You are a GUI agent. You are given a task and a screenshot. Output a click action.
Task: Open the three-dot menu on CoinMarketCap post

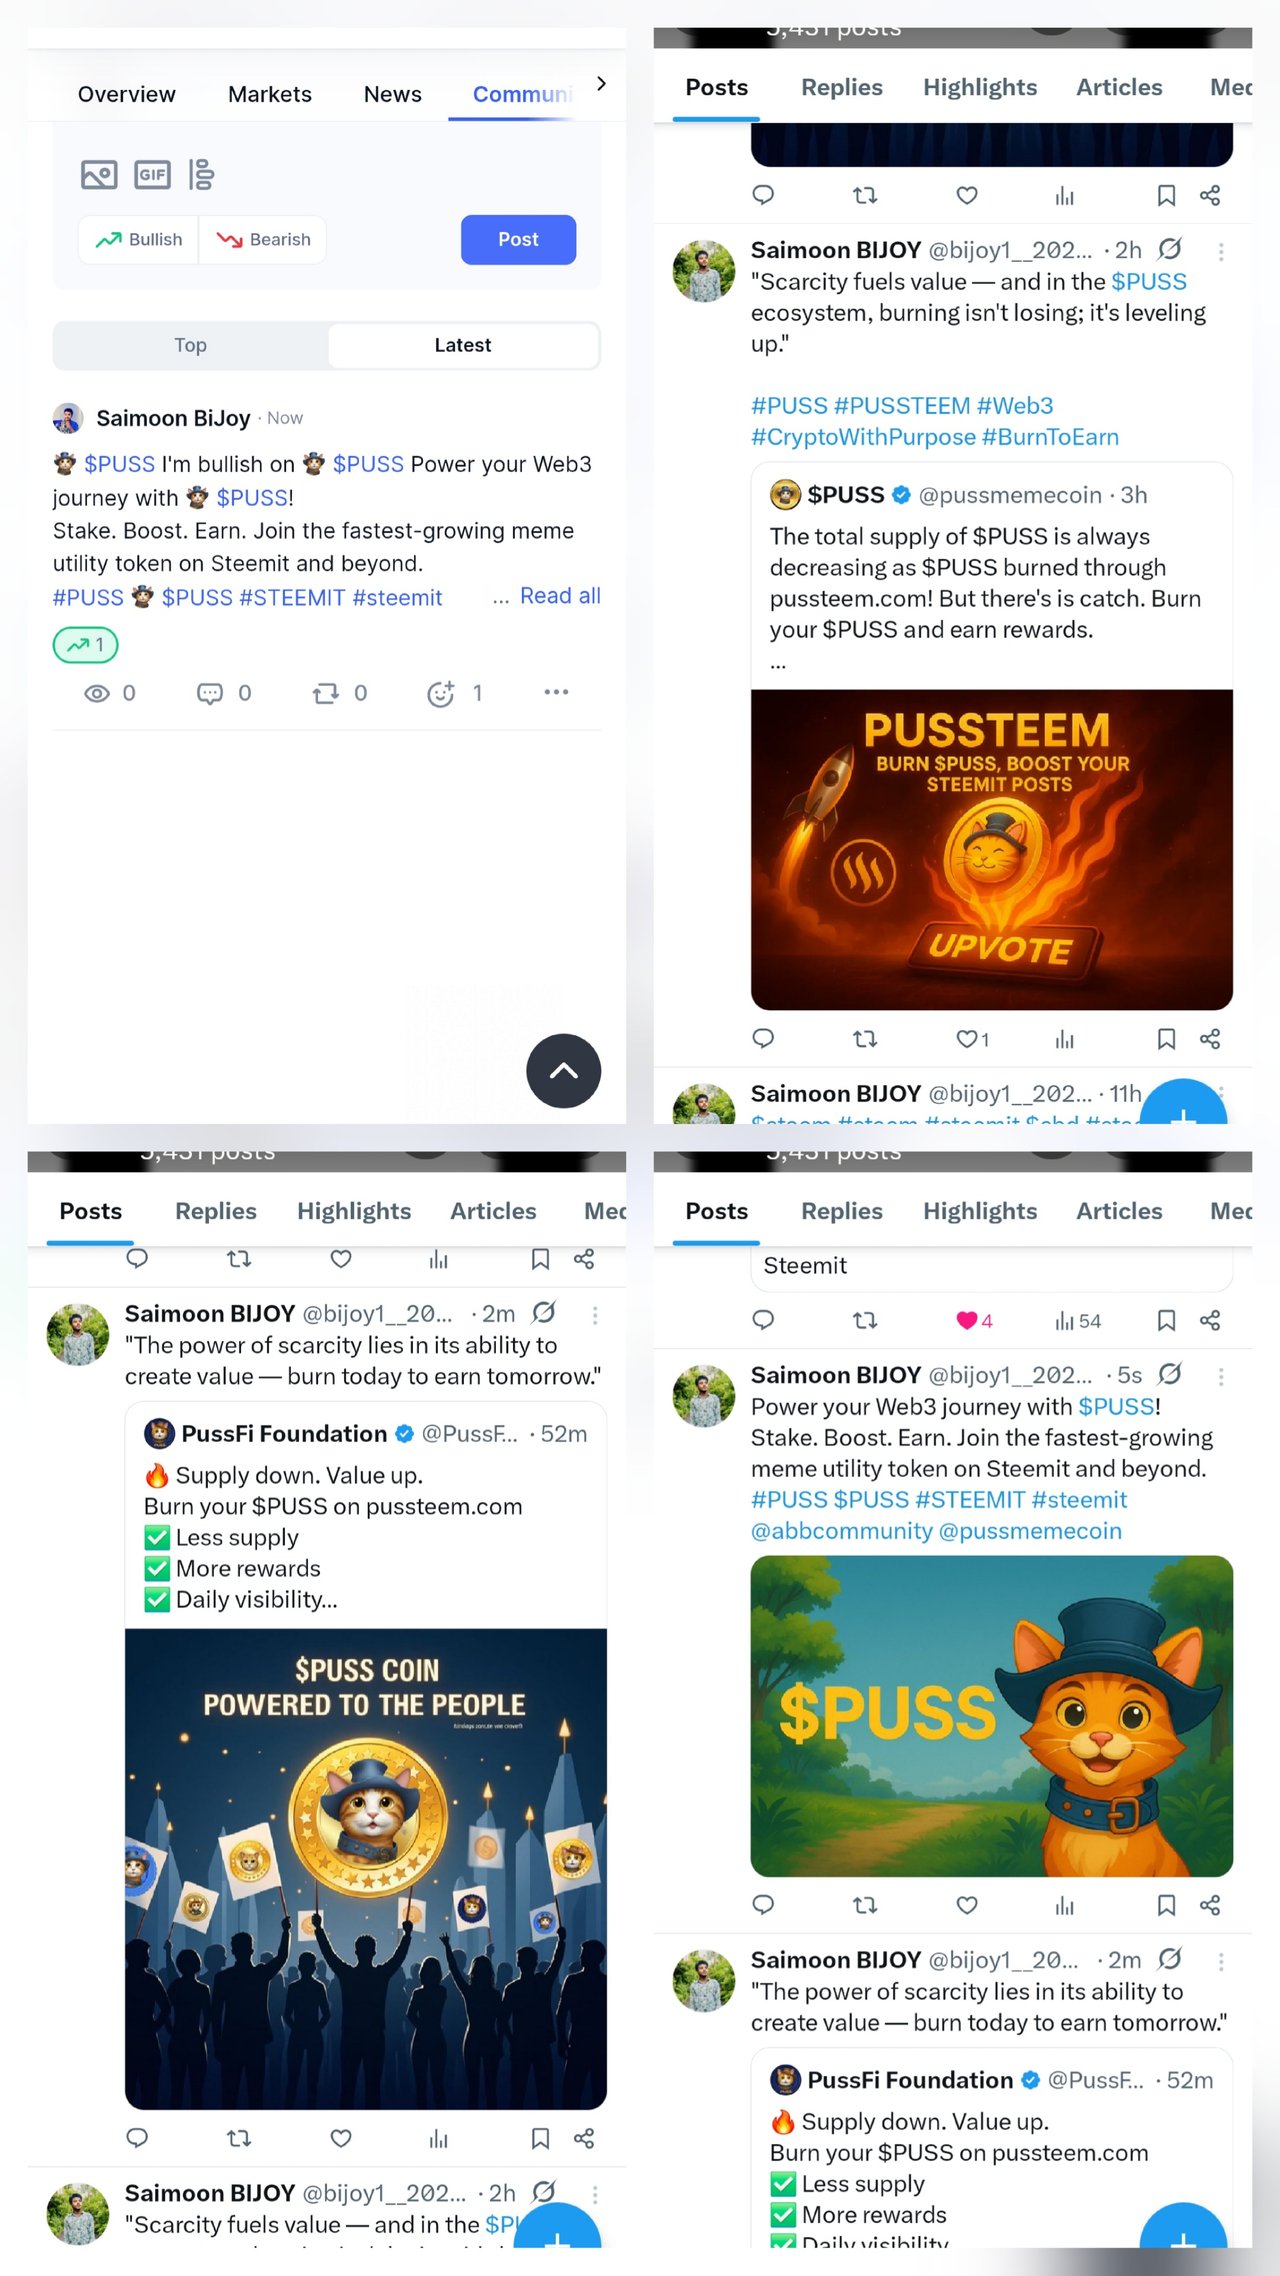coord(556,692)
